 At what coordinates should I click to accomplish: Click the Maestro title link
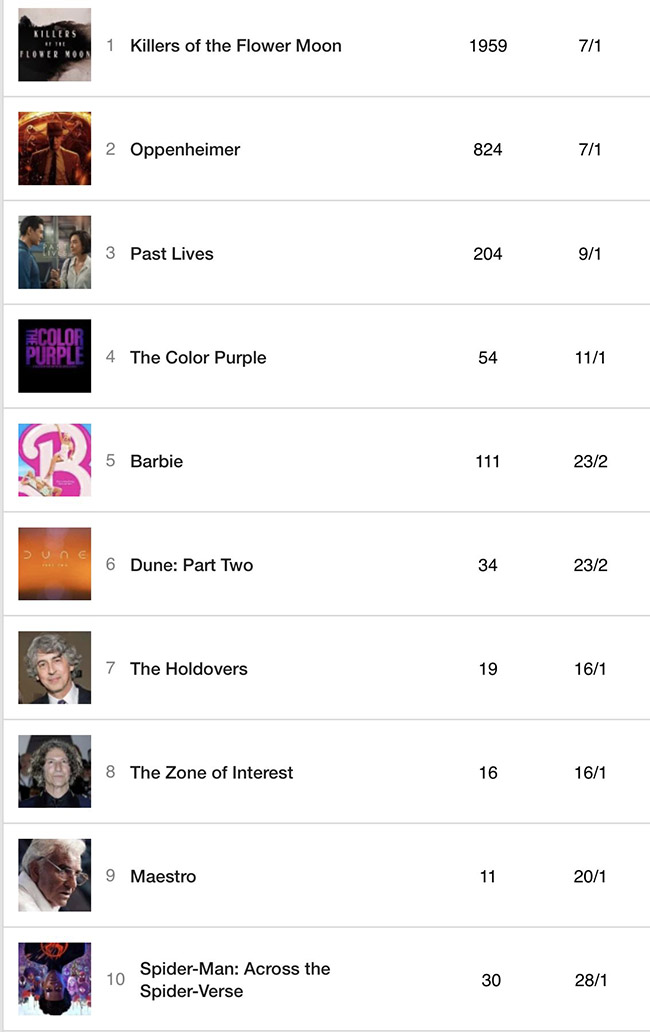pyautogui.click(x=163, y=877)
